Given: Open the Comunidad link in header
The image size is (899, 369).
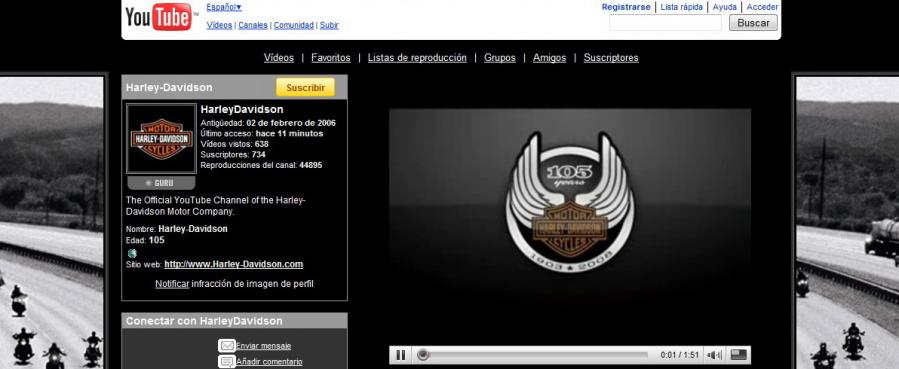Looking at the screenshot, I should (294, 25).
